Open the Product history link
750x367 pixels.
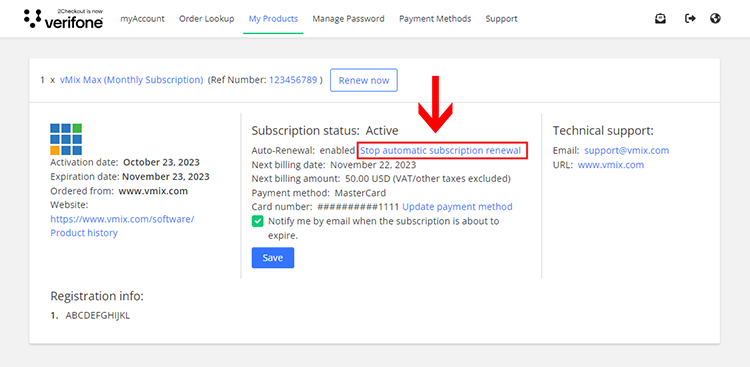click(x=84, y=233)
